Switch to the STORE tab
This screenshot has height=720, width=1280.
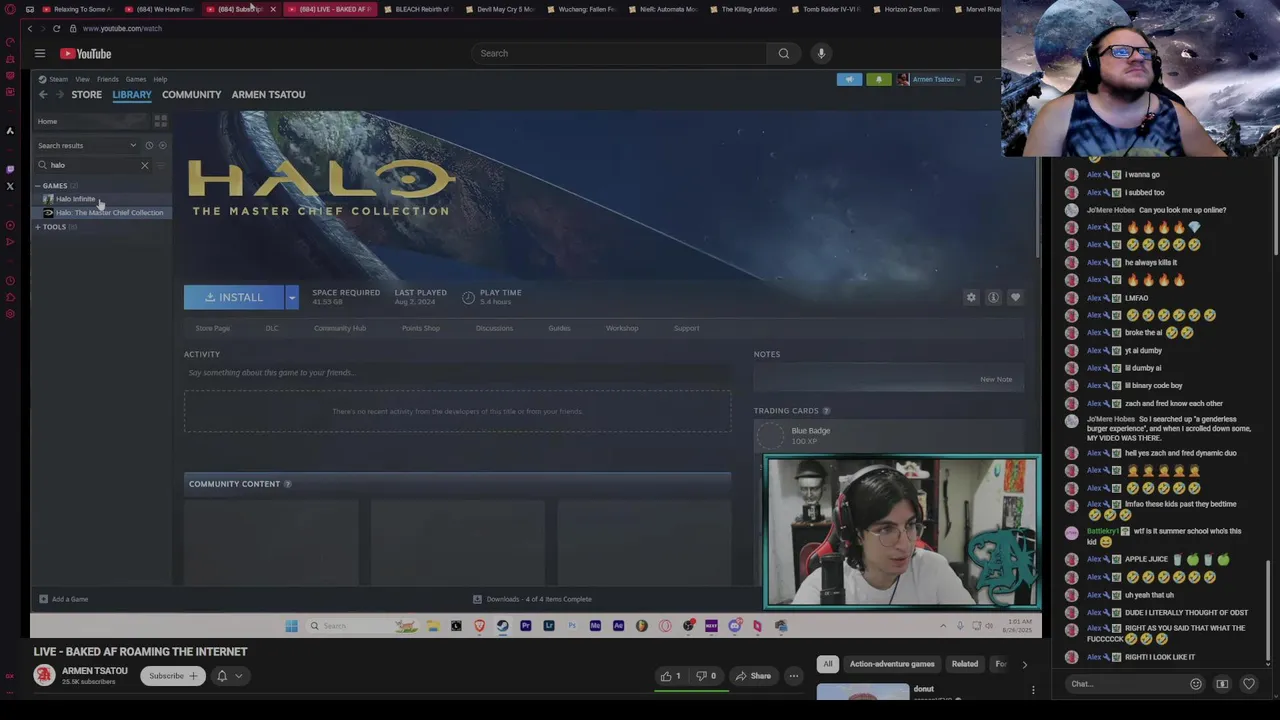(86, 94)
